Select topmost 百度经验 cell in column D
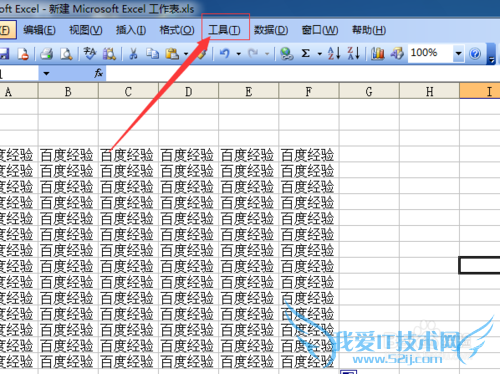 pyautogui.click(x=189, y=155)
